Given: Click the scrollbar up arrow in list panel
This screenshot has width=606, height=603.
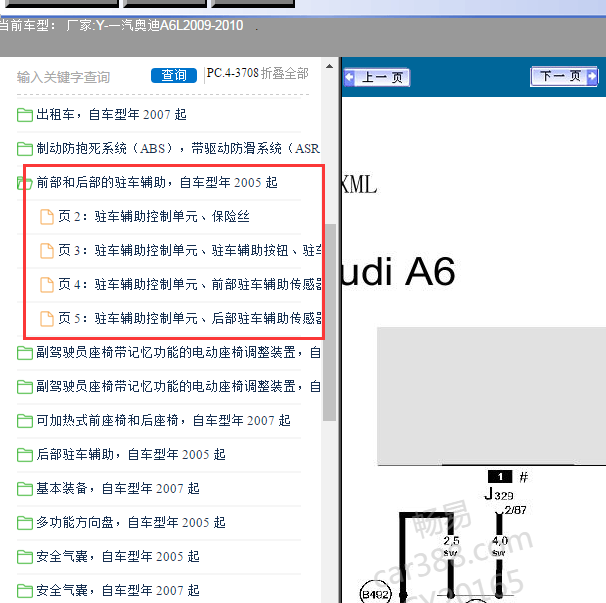Looking at the screenshot, I should tap(329, 66).
